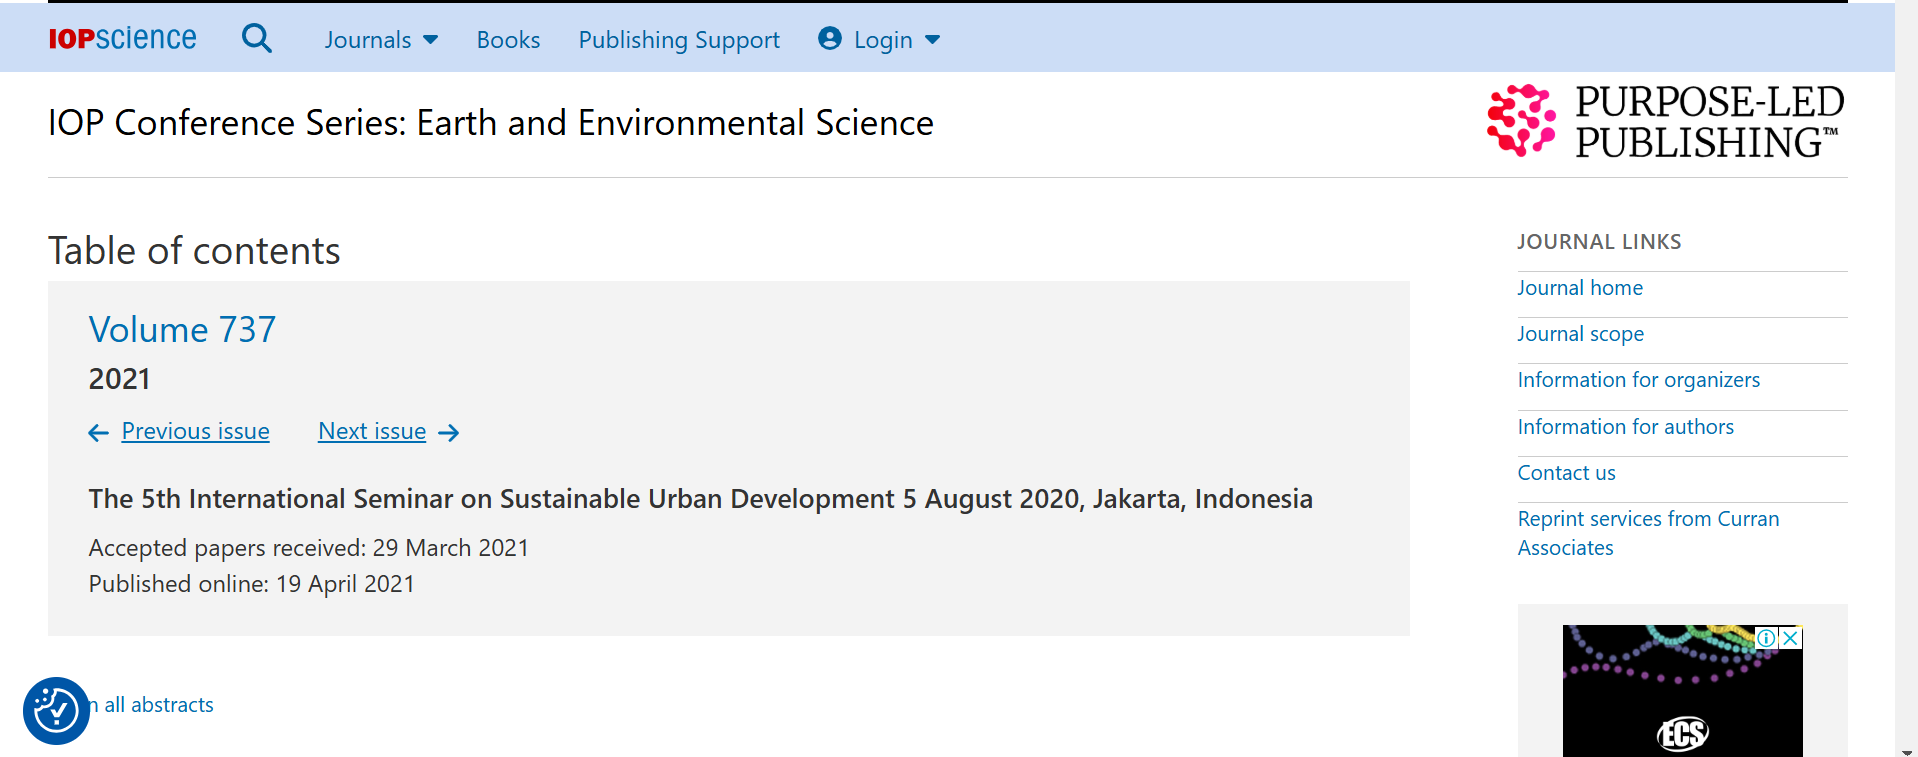This screenshot has height=757, width=1918.
Task: Close the ad with the X icon
Action: (1791, 638)
